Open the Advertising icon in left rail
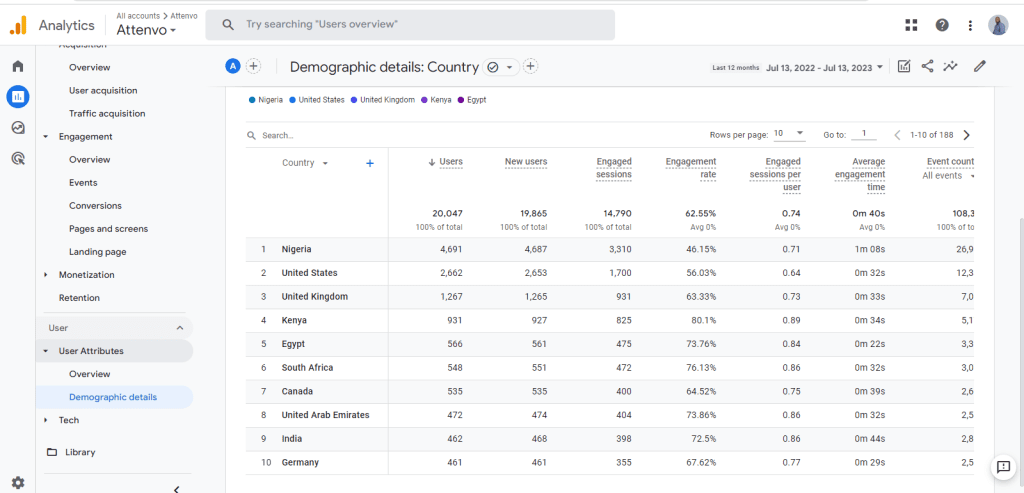This screenshot has height=493, width=1024. point(18,157)
